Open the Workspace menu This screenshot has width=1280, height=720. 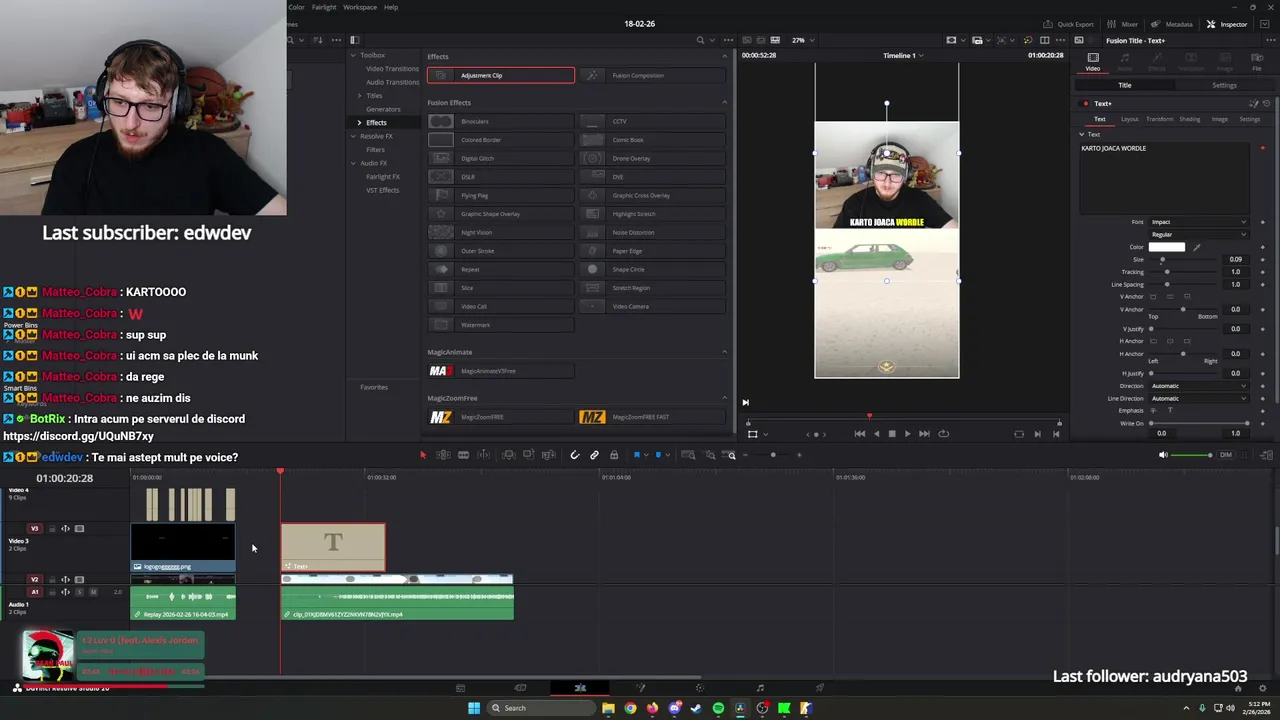pyautogui.click(x=360, y=7)
